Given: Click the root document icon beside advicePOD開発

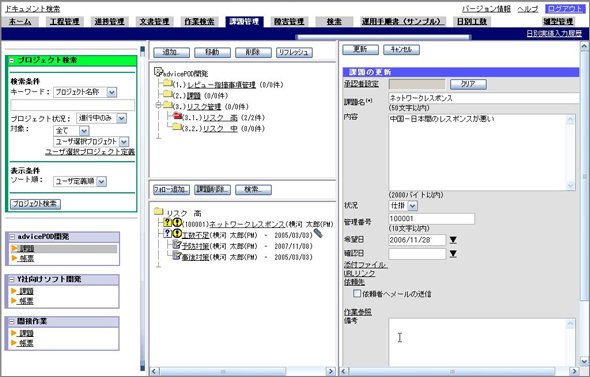Looking at the screenshot, I should pyautogui.click(x=158, y=71).
